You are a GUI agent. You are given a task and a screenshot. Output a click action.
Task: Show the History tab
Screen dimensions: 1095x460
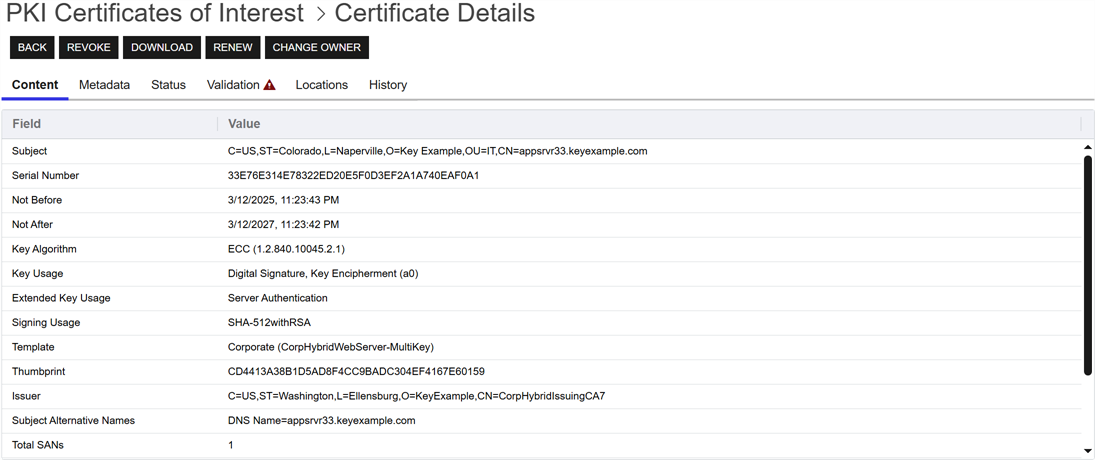coord(387,85)
